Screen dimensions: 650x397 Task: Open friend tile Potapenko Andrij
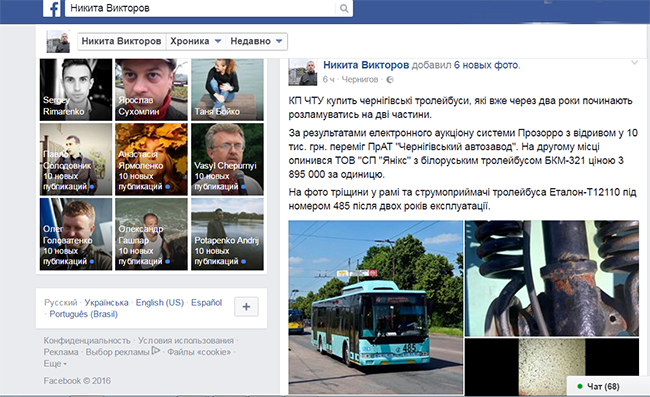click(x=227, y=234)
